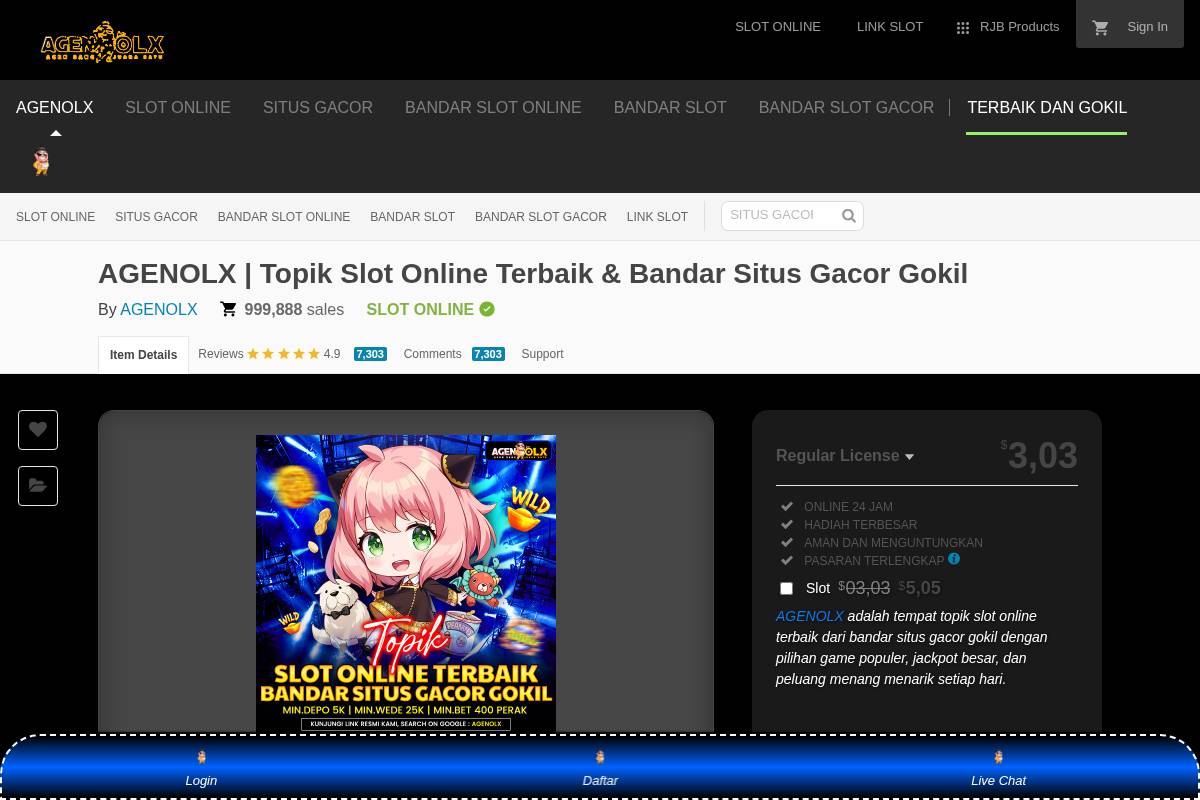
Task: Click the mascot icon above Login
Action: tap(201, 757)
